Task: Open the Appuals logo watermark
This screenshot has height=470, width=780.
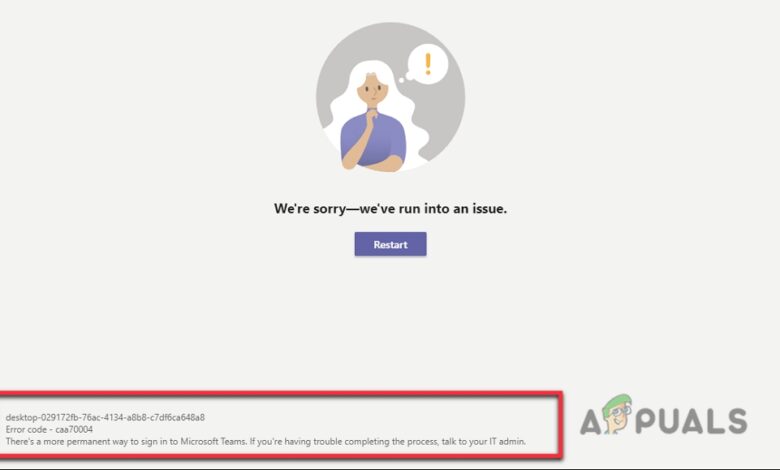Action: point(664,416)
